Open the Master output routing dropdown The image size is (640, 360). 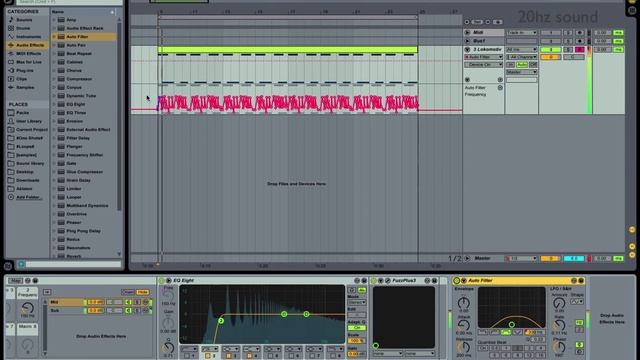tap(522, 72)
